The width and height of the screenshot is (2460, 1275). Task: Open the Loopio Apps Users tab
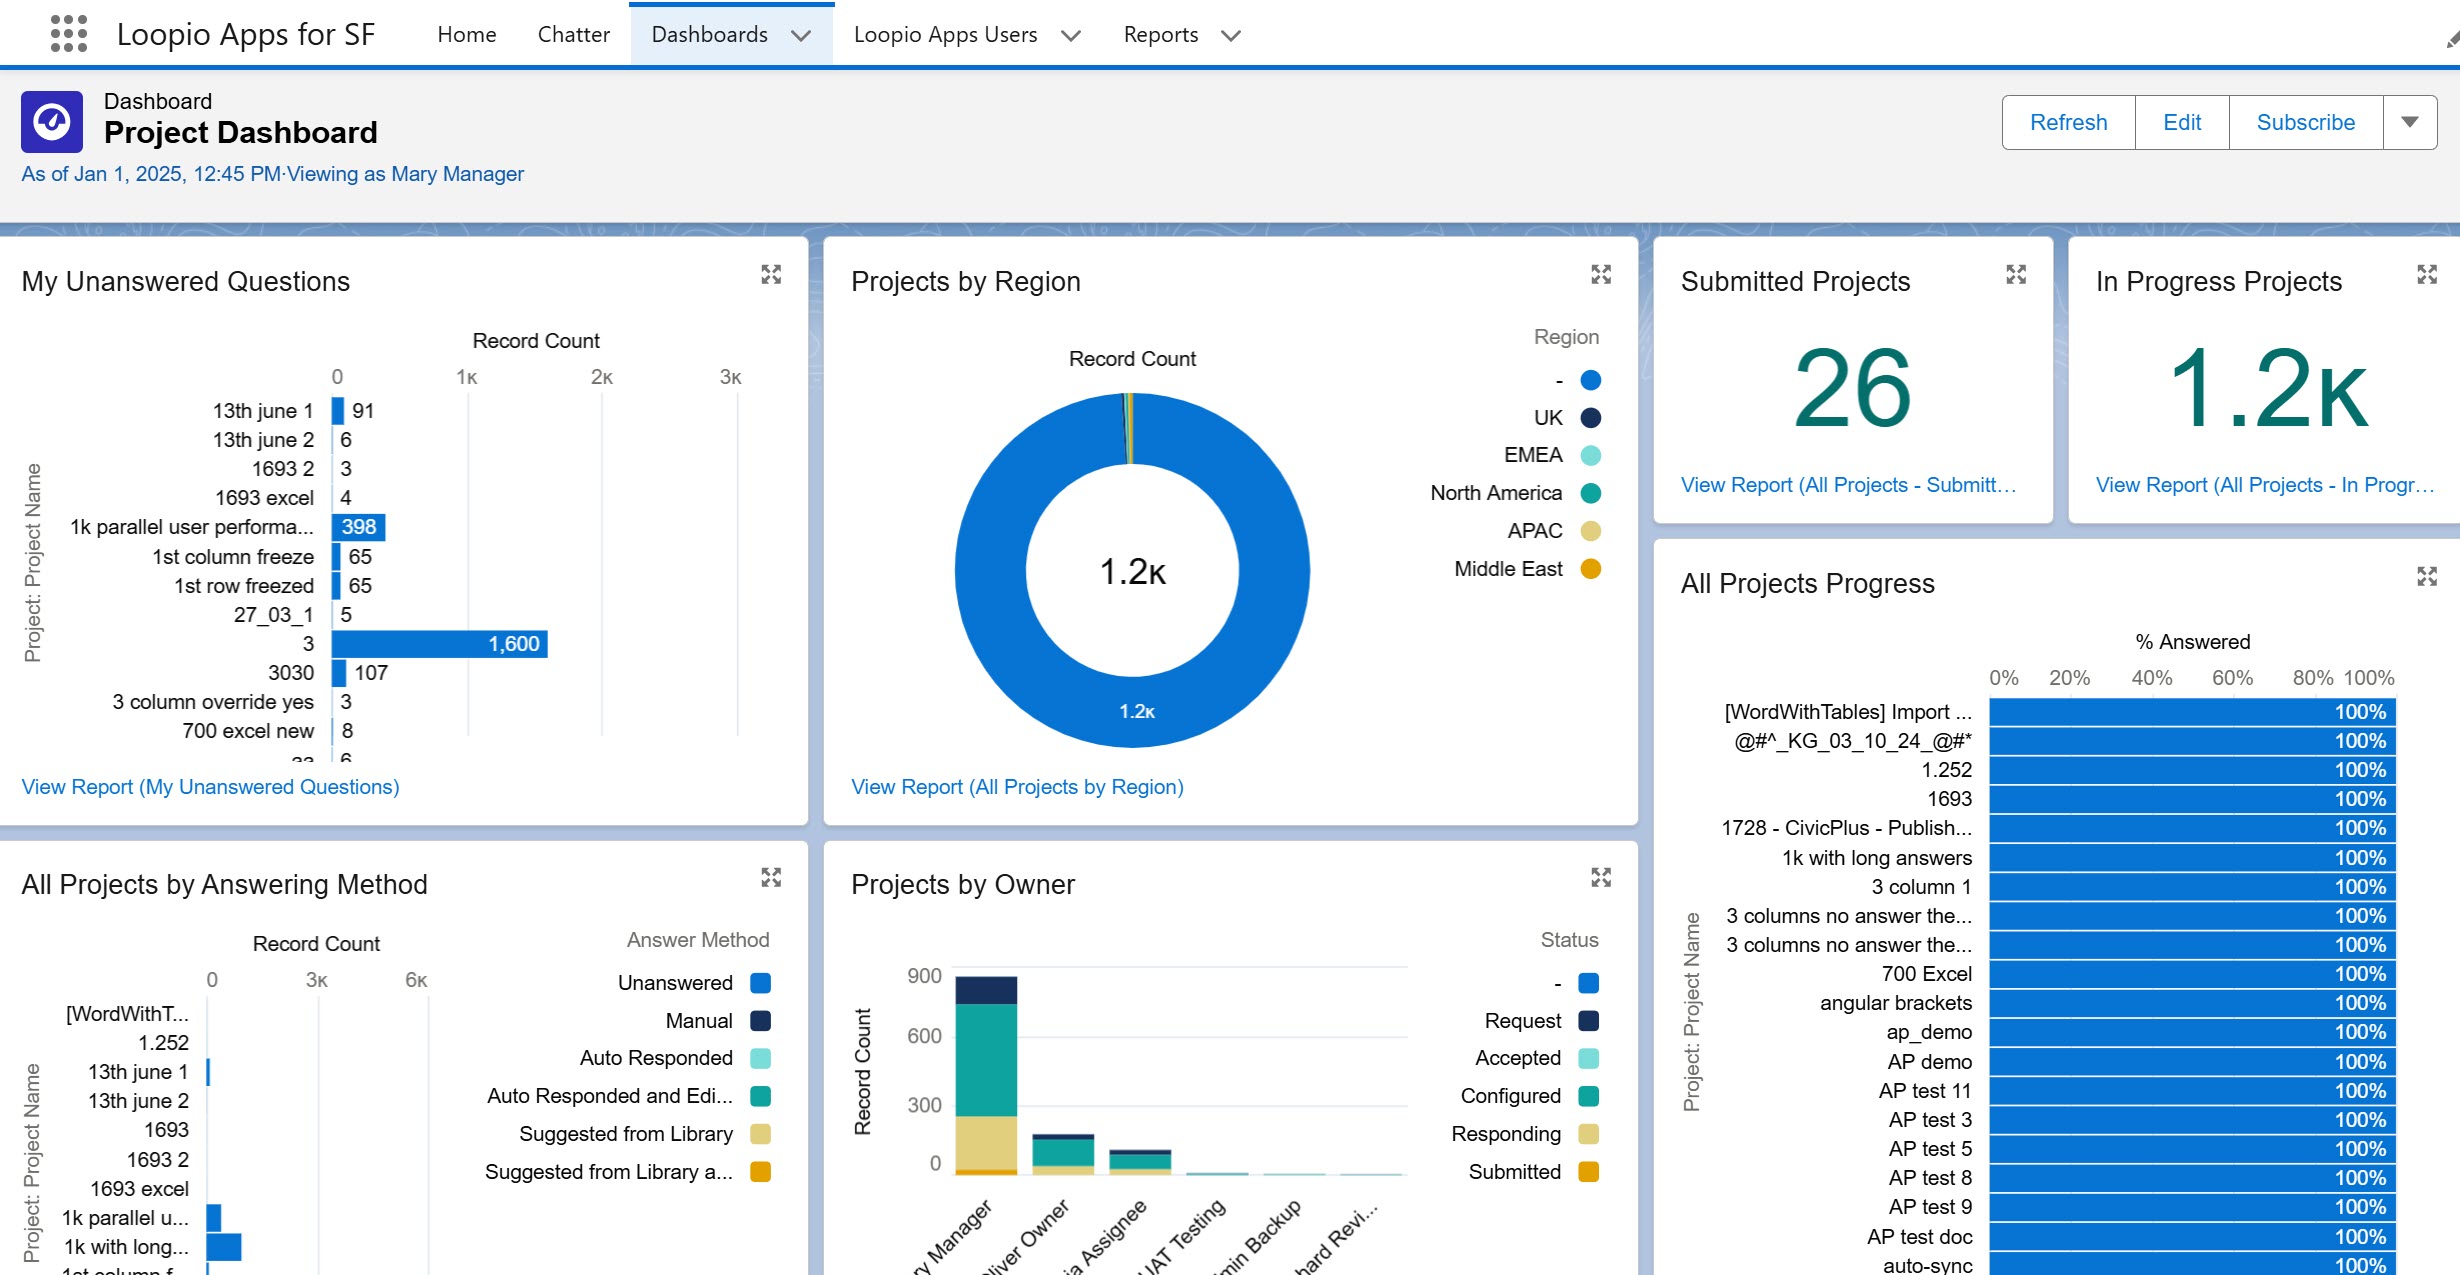coord(946,34)
